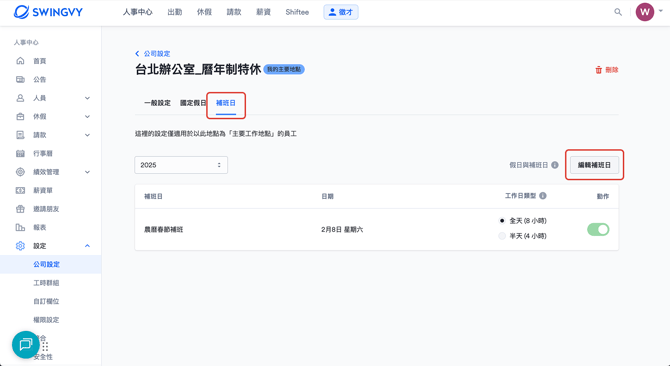The image size is (670, 366).
Task: Select 半天 (4 小時) radio button
Action: [x=502, y=236]
